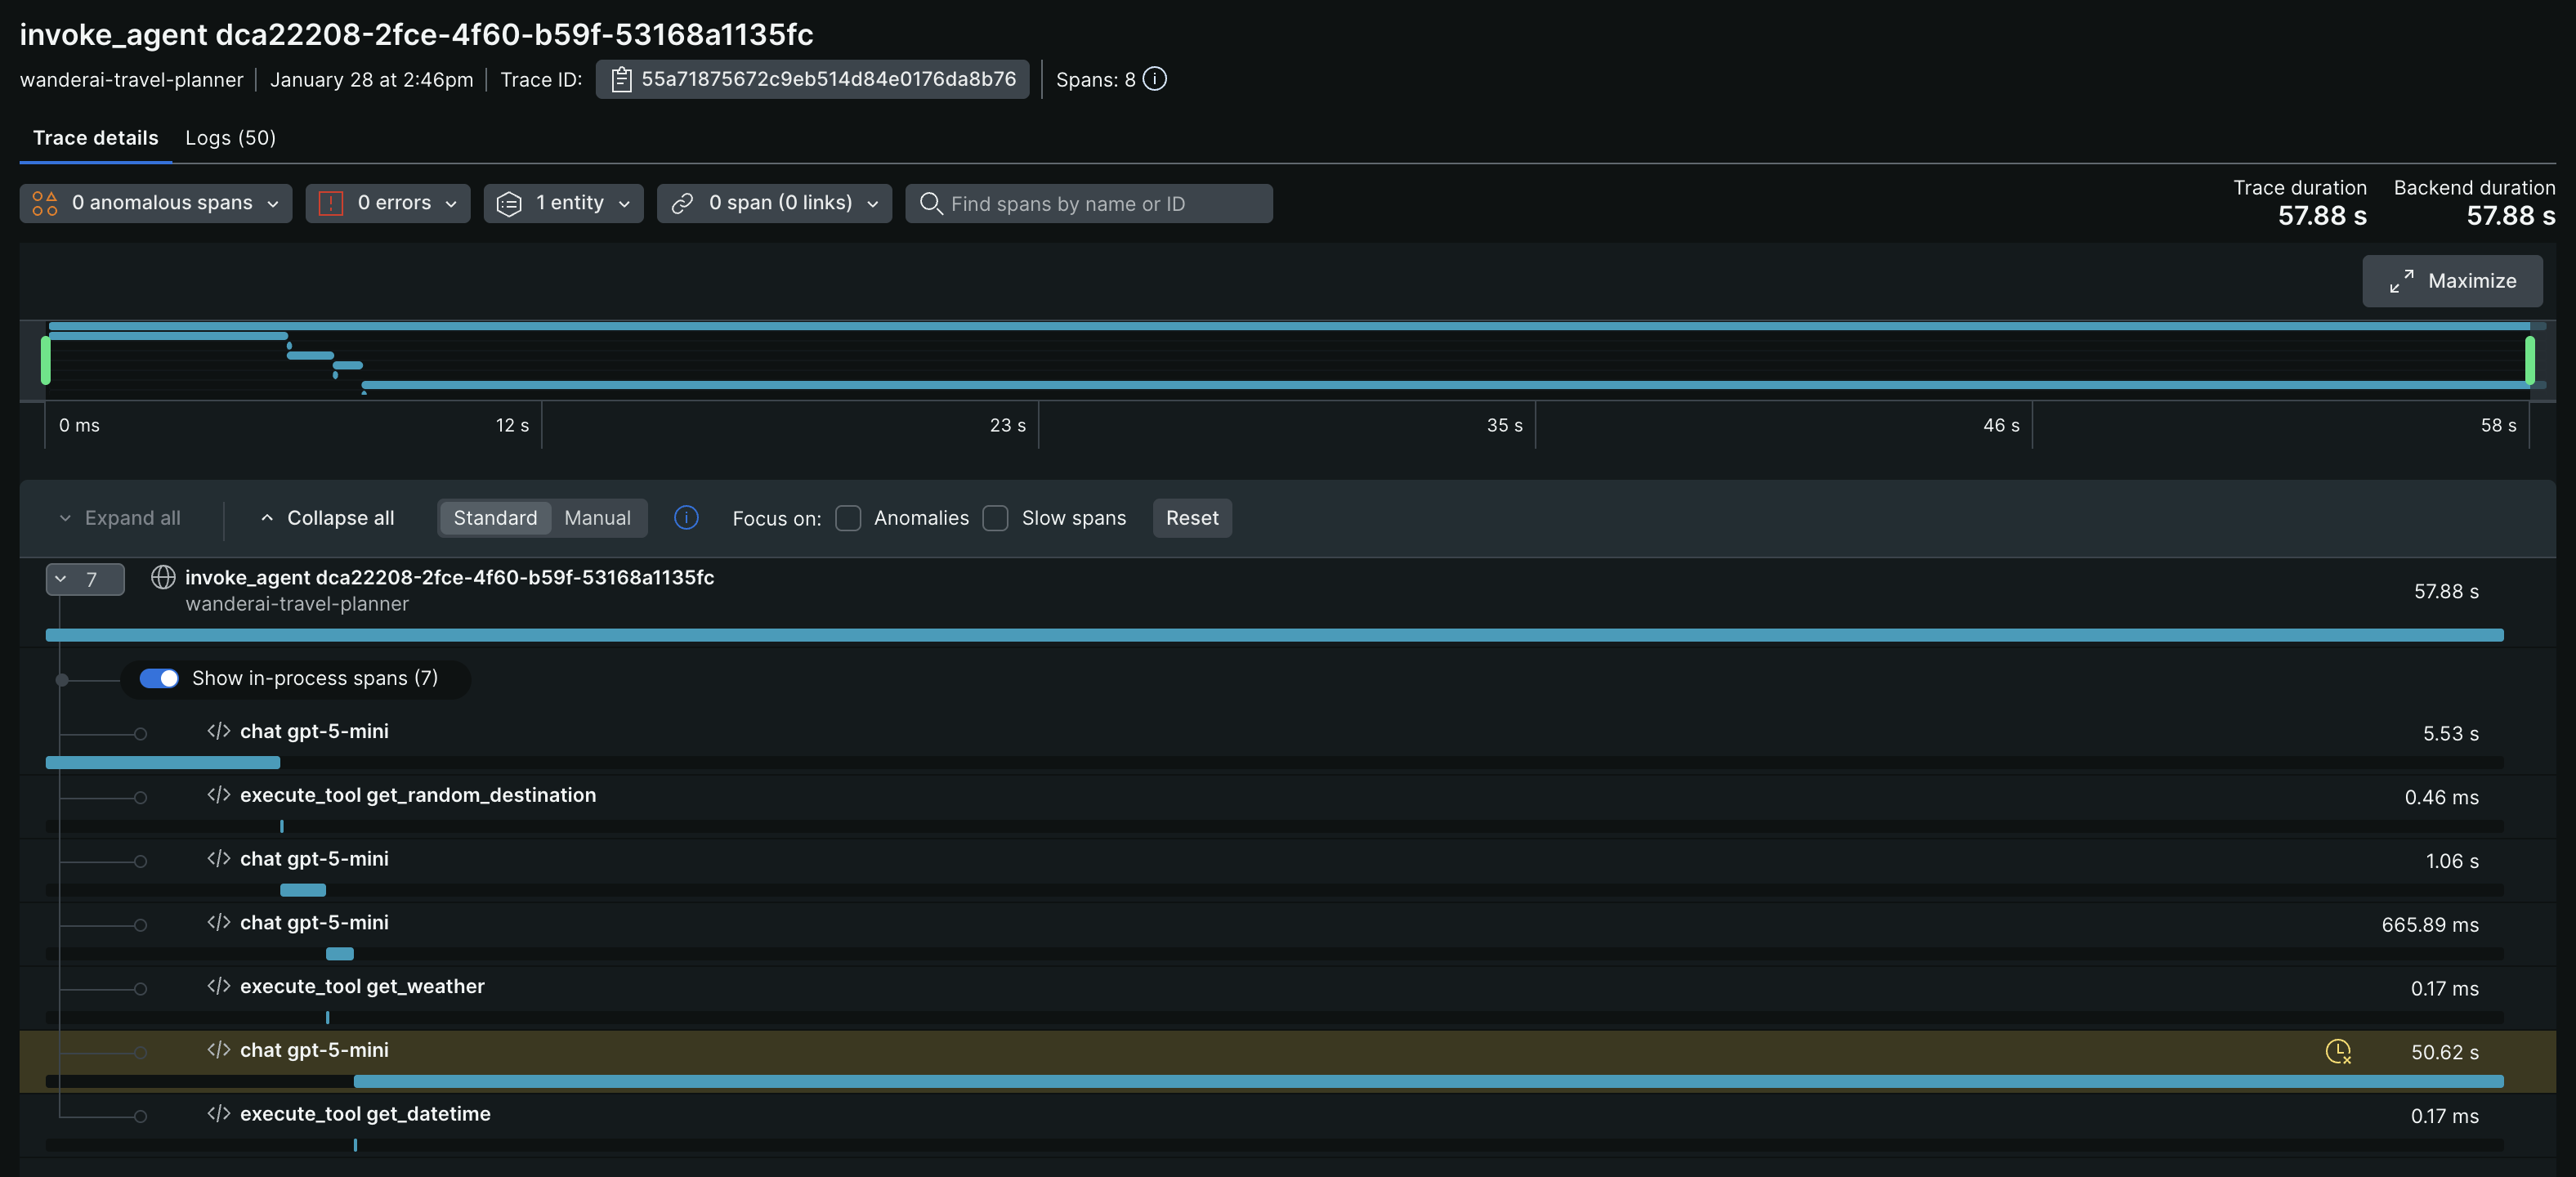Viewport: 2576px width, 1177px height.
Task: Click the Reset button
Action: [x=1191, y=518]
